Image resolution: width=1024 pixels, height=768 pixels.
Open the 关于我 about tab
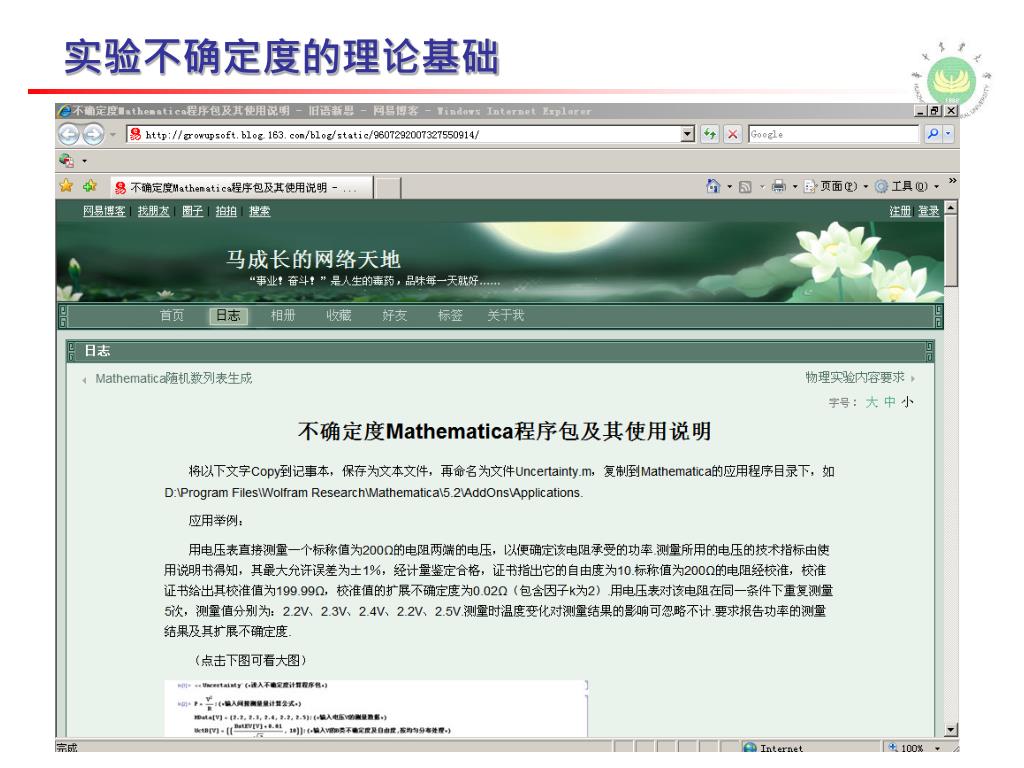[505, 315]
